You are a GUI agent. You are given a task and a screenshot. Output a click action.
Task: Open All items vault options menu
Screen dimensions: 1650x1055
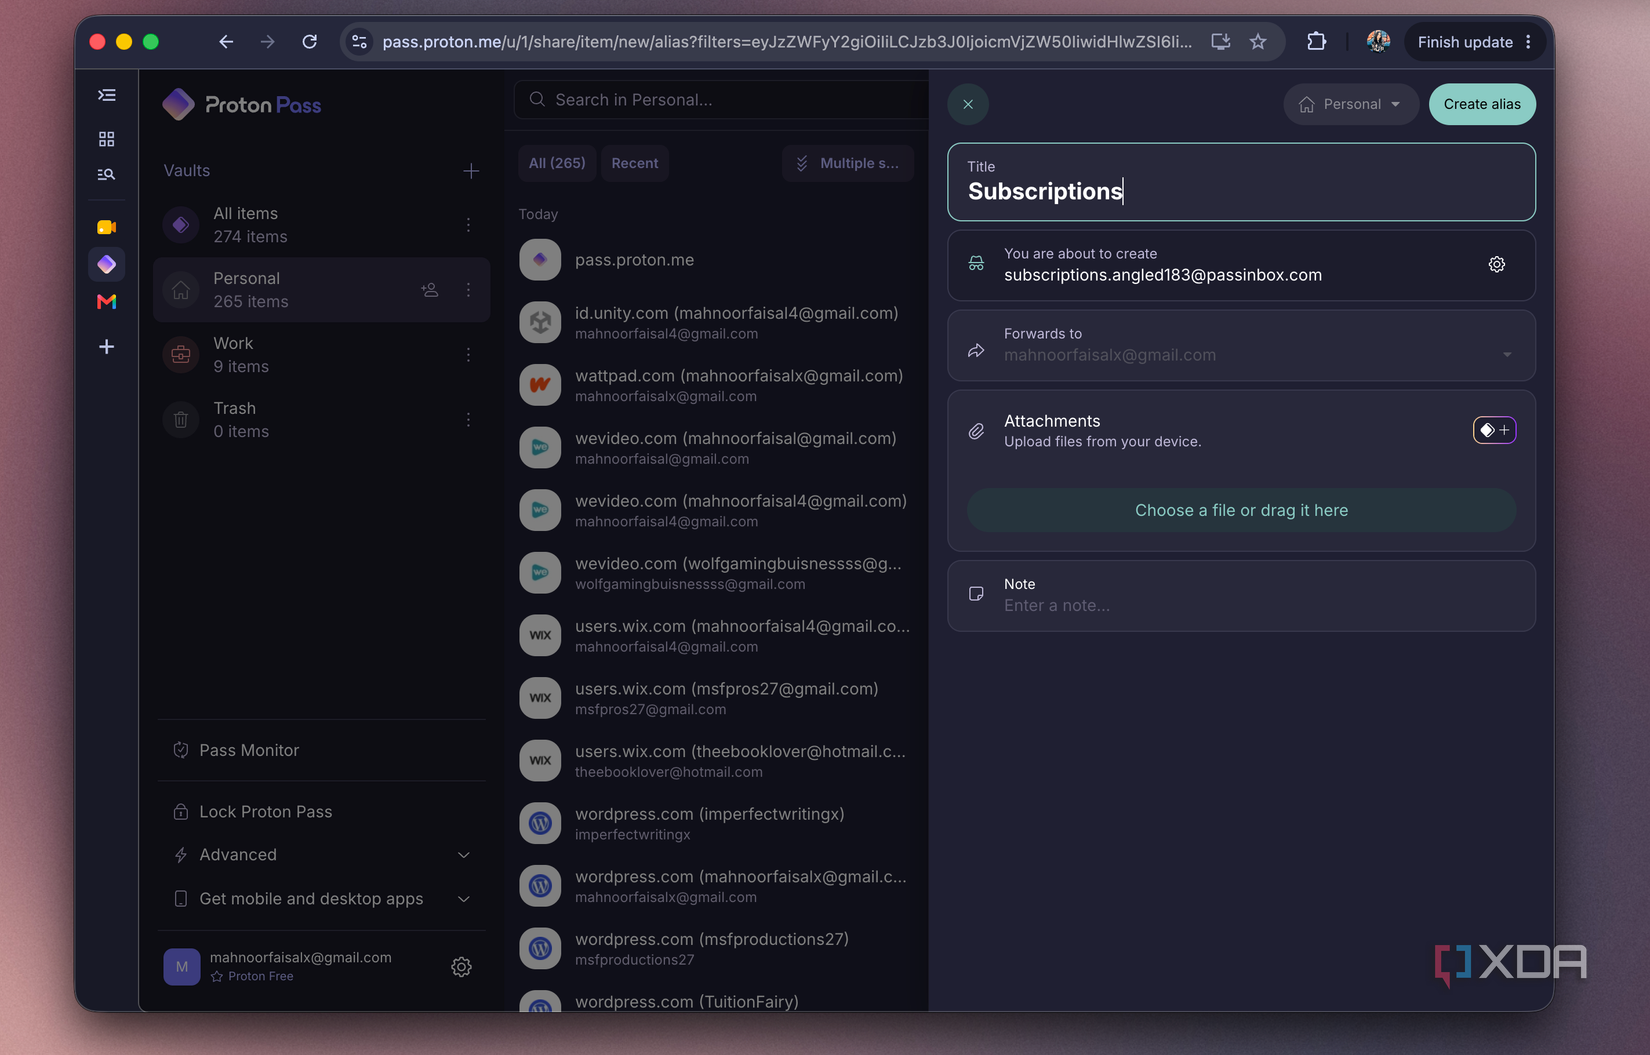[x=468, y=225]
